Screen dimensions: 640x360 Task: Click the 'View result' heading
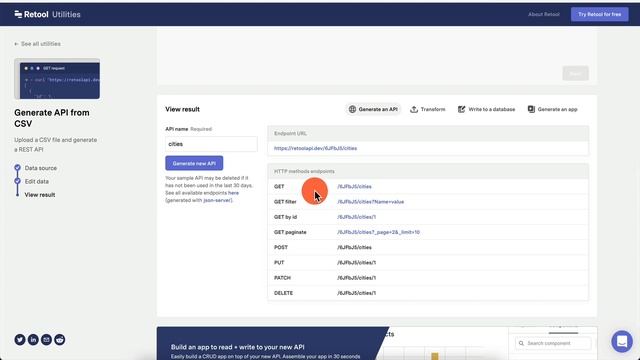click(182, 109)
